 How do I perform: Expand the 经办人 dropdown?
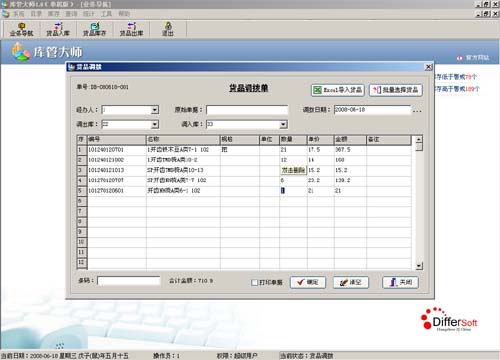[x=155, y=110]
